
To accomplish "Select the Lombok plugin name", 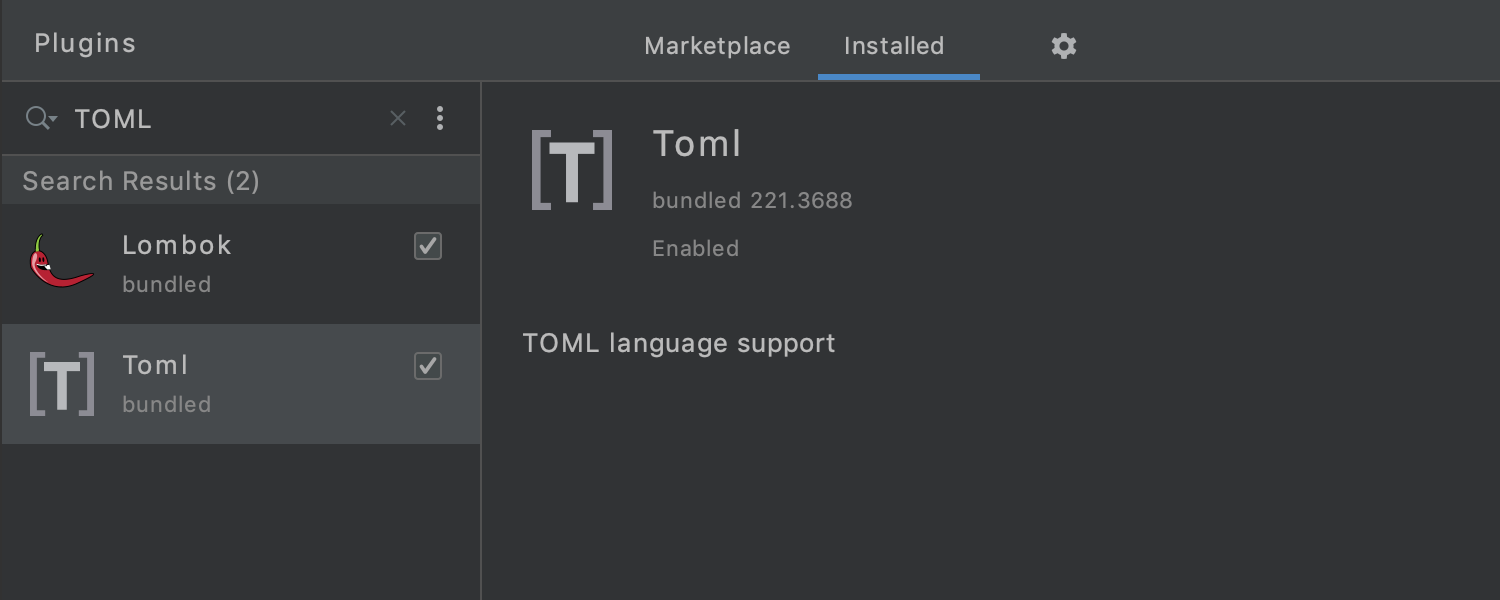I will (x=177, y=245).
